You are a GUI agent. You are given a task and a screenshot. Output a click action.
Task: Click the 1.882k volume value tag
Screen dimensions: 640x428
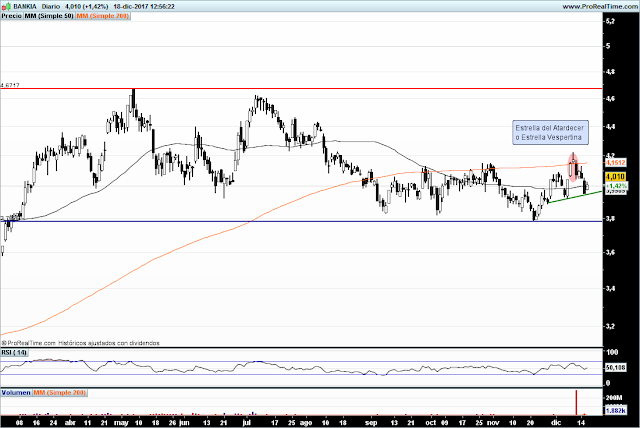[615, 410]
